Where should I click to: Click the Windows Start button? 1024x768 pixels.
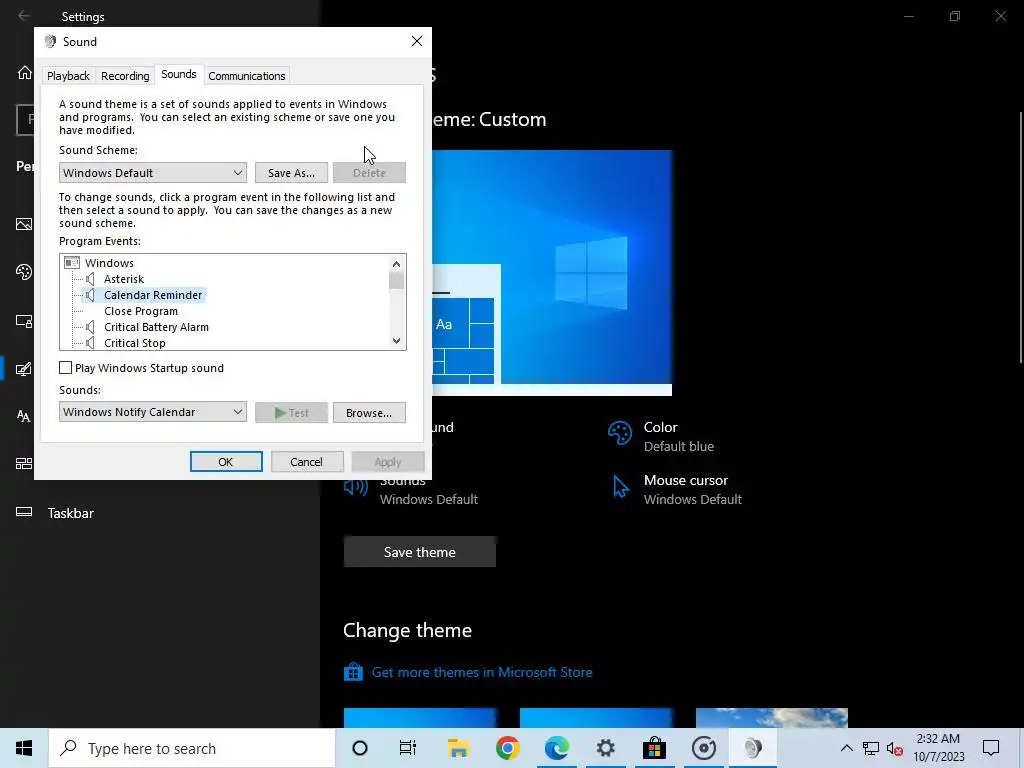24,748
